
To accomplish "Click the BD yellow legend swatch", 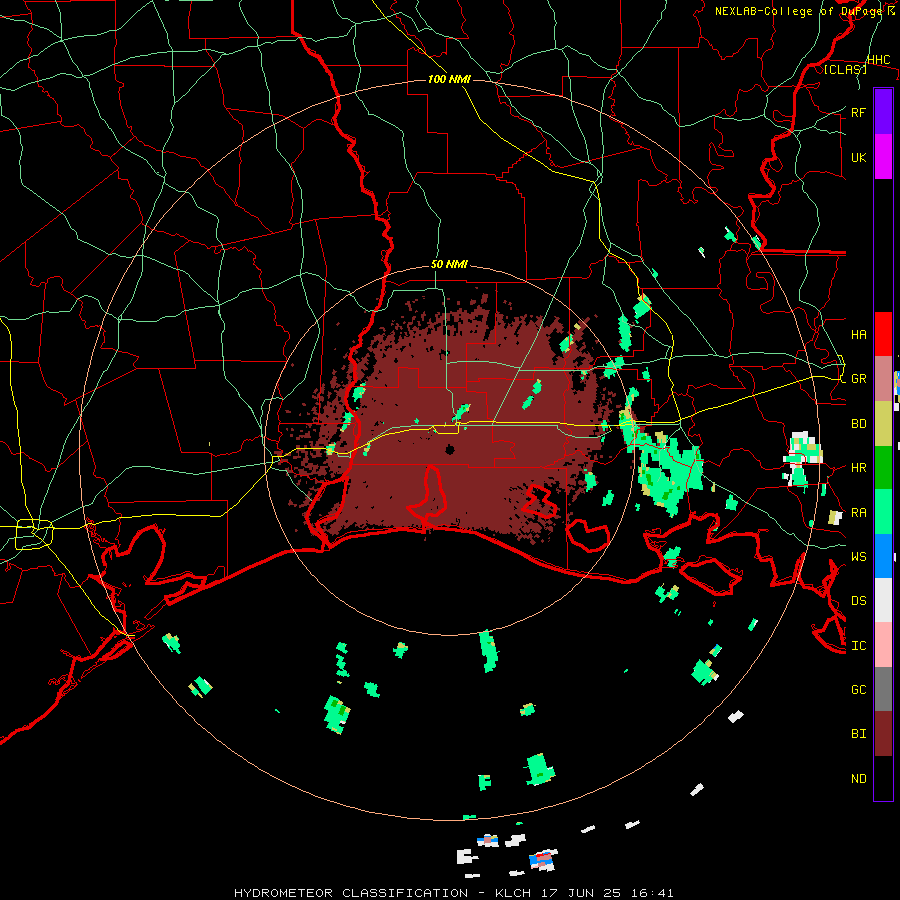I will [883, 424].
